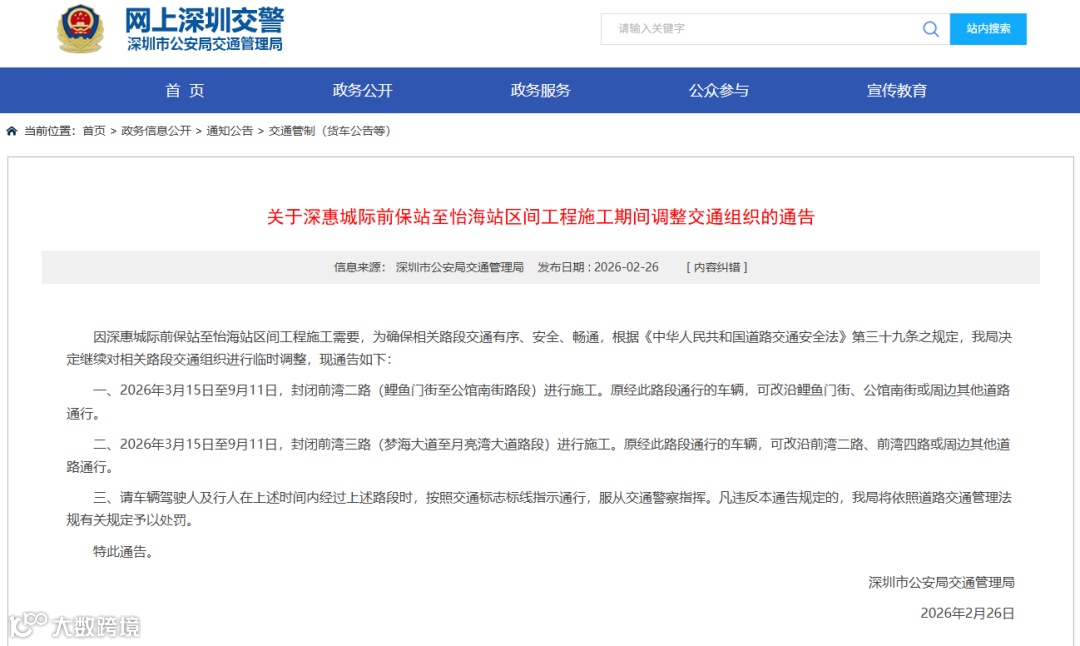
Task: Click the 首页 breadcrumb link
Action: 94,131
